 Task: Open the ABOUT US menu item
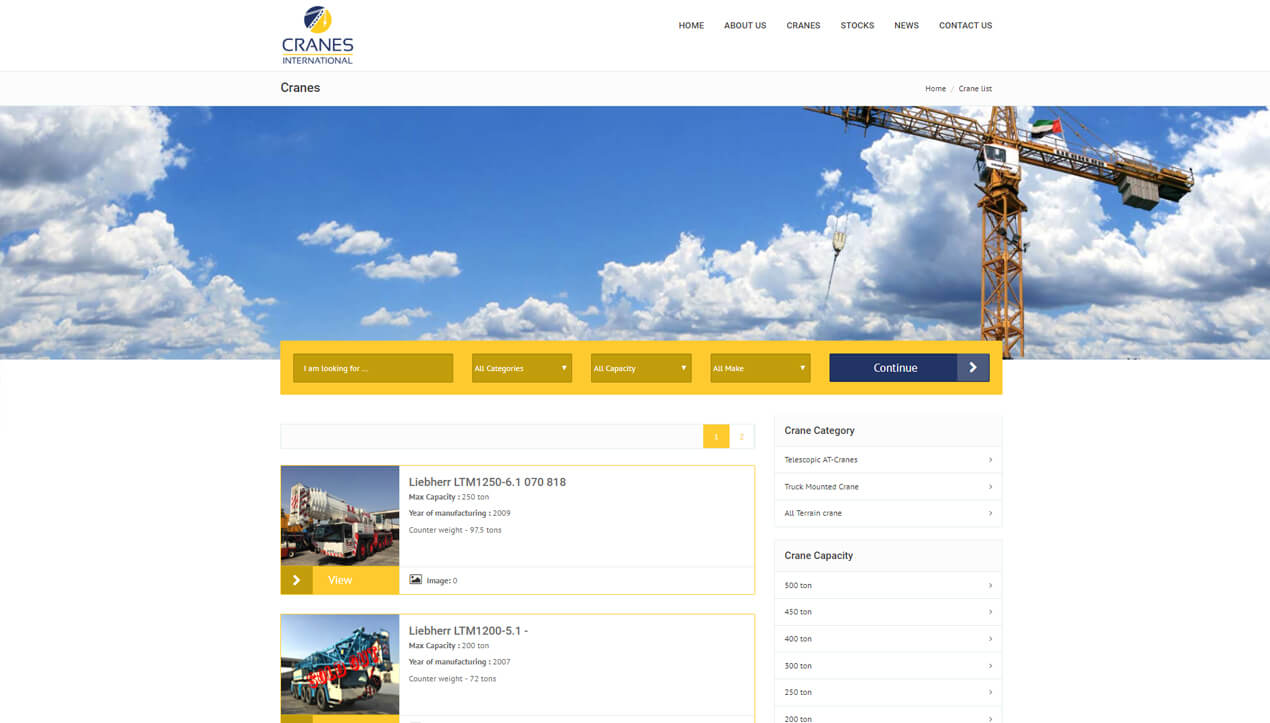(745, 26)
